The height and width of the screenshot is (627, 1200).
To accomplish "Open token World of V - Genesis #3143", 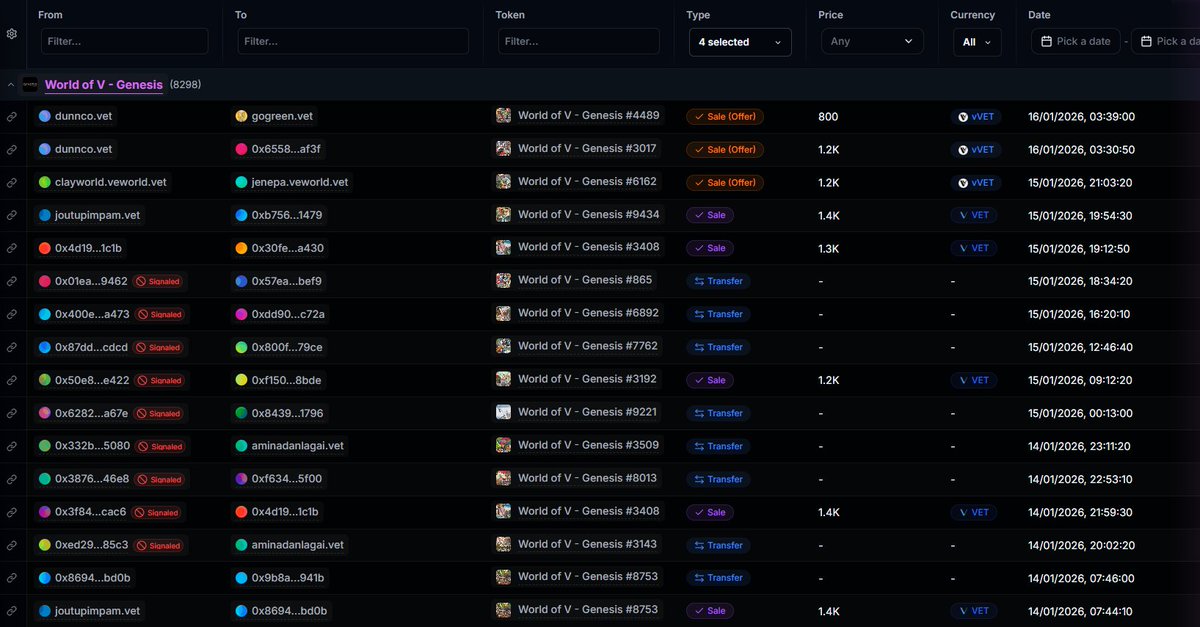I will pos(587,544).
